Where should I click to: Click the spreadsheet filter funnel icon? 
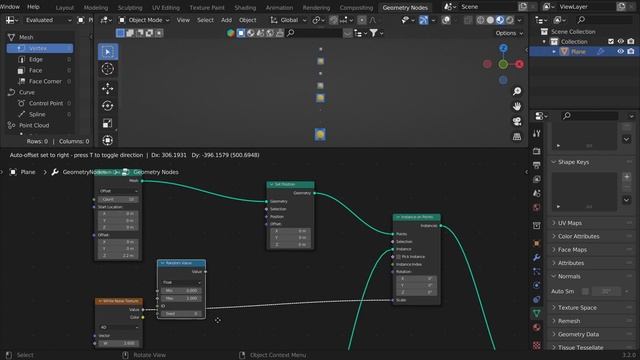coord(373,33)
